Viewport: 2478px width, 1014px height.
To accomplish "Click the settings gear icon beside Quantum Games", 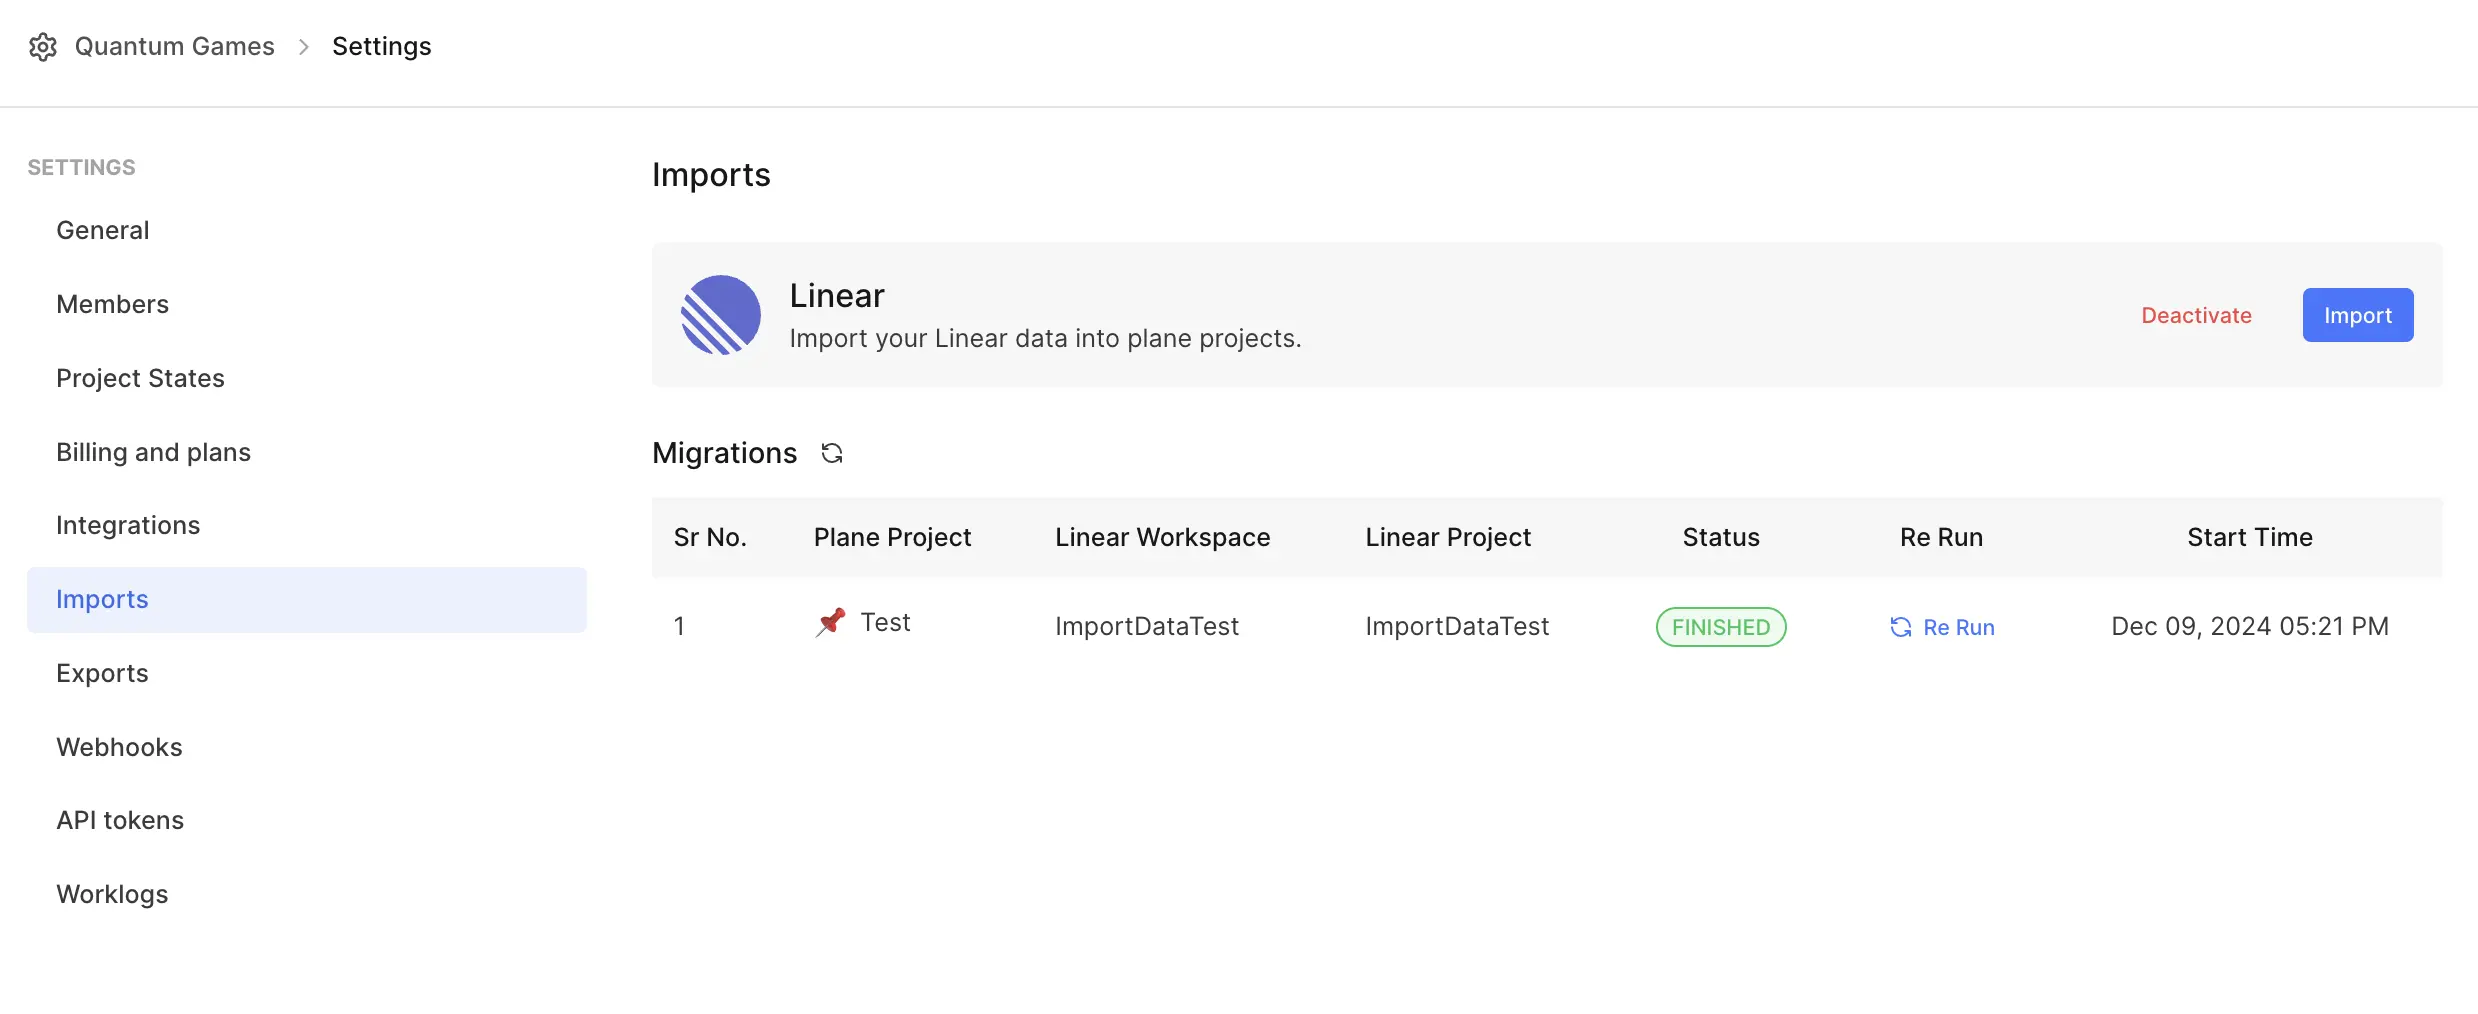I will pos(43,47).
